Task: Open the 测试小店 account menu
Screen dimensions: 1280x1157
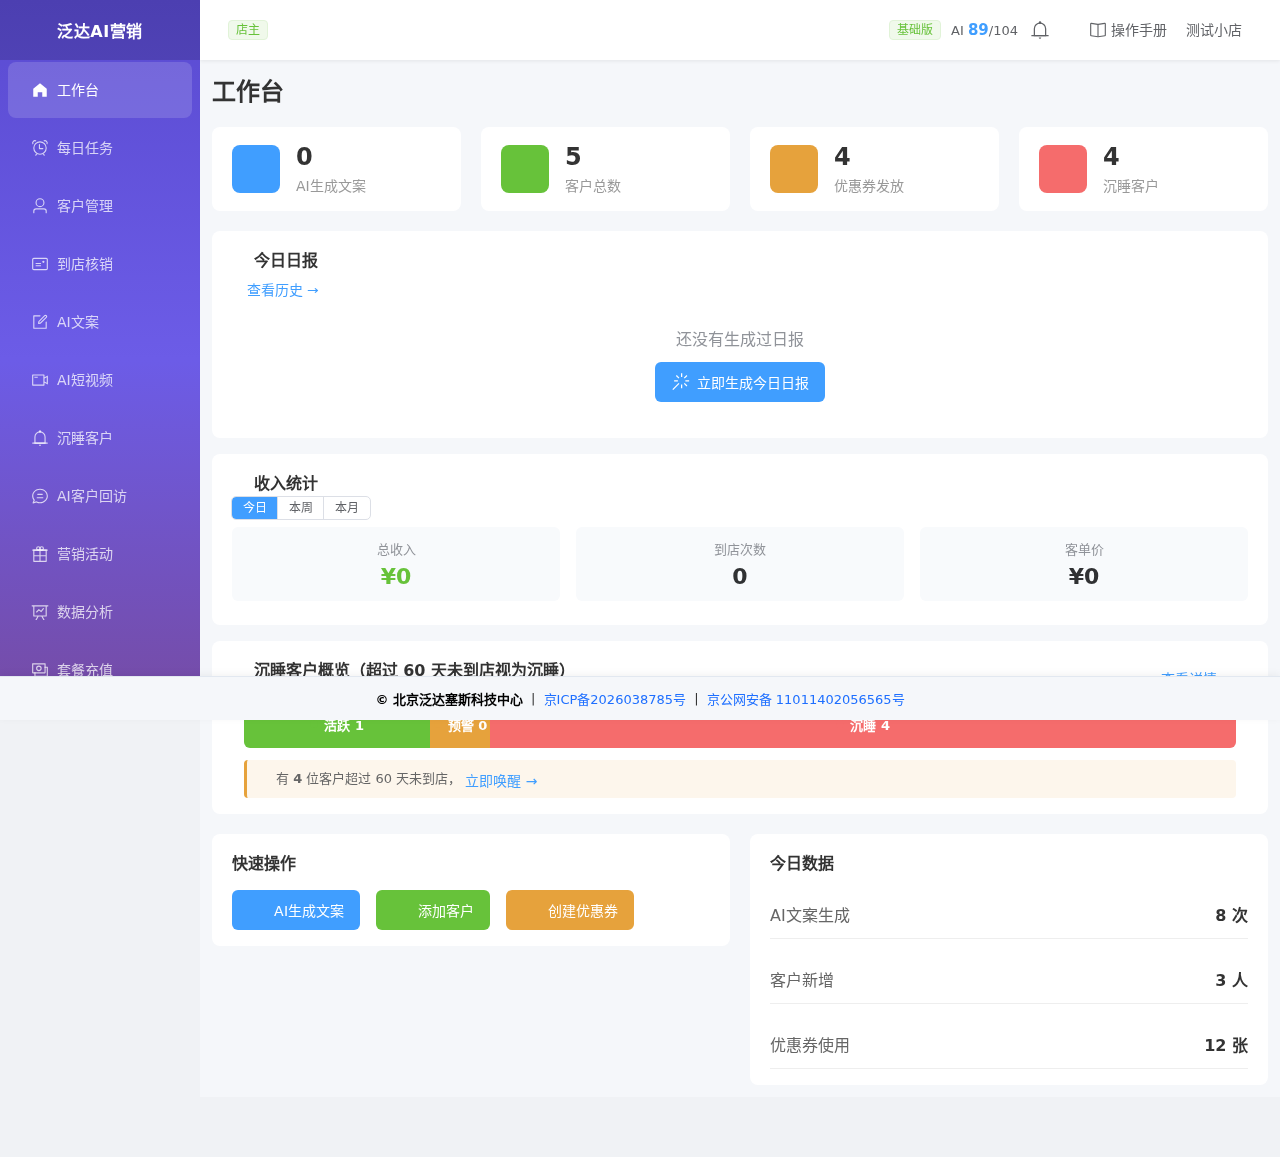Action: pyautogui.click(x=1214, y=30)
